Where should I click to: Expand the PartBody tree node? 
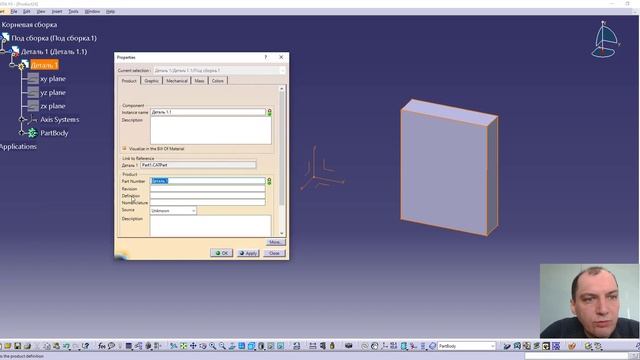click(x=22, y=133)
